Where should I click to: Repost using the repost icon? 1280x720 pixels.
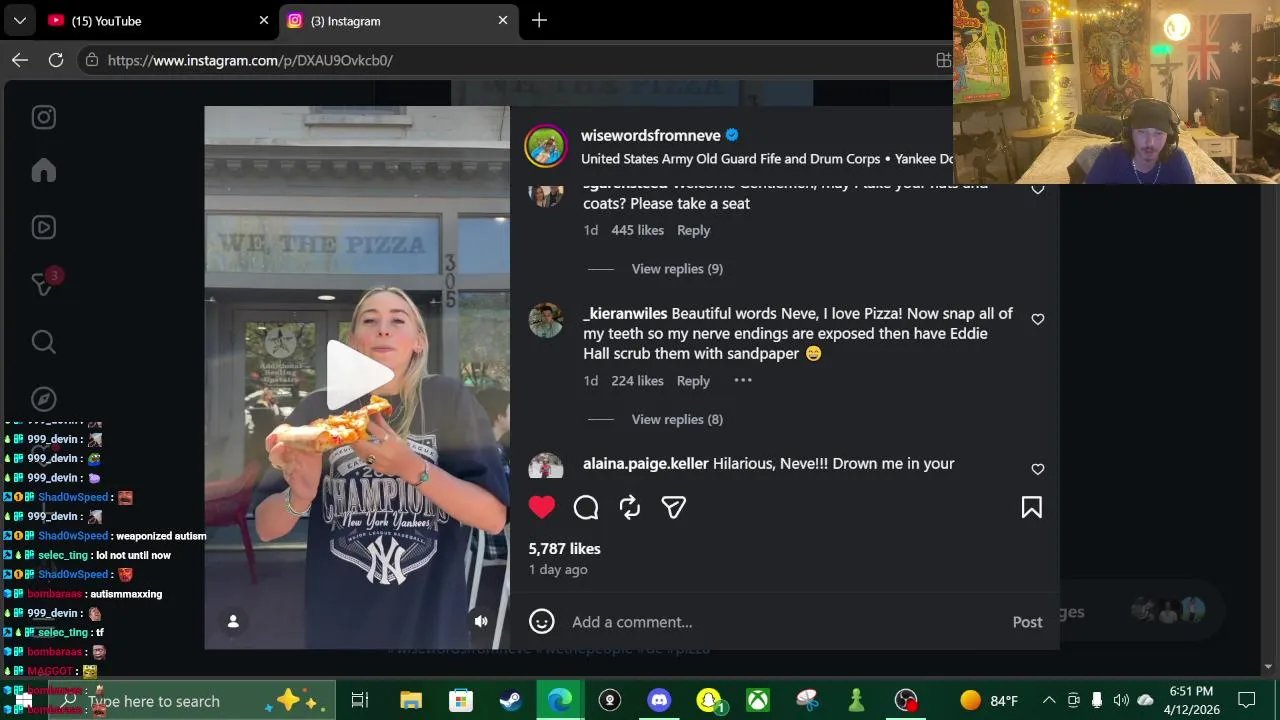tap(630, 507)
